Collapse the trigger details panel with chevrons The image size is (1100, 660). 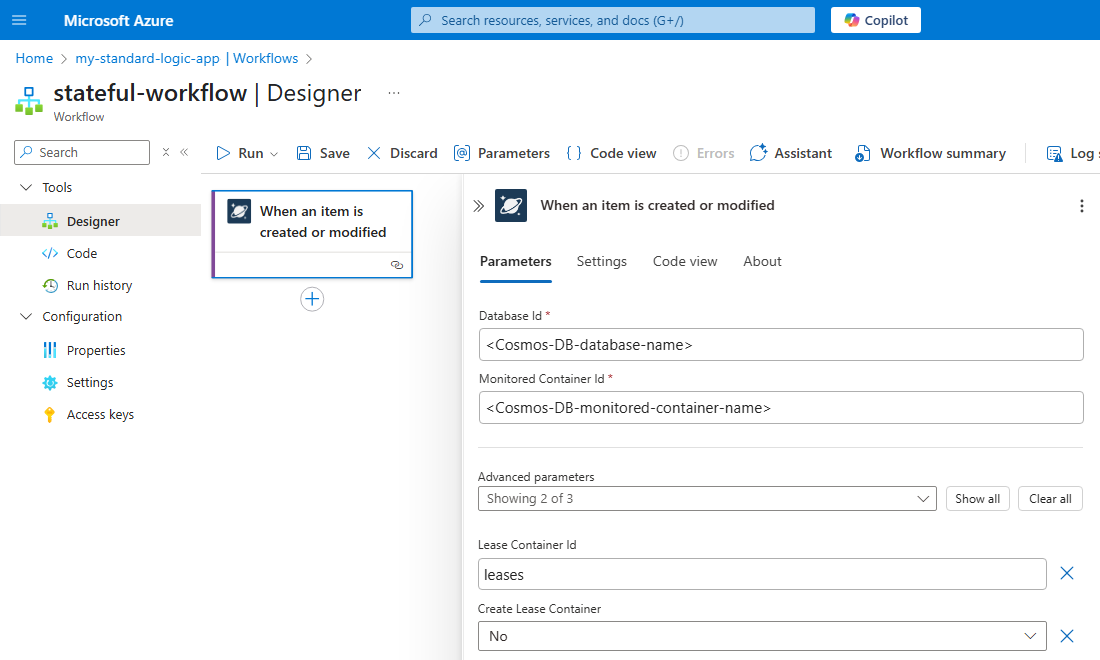click(x=478, y=206)
